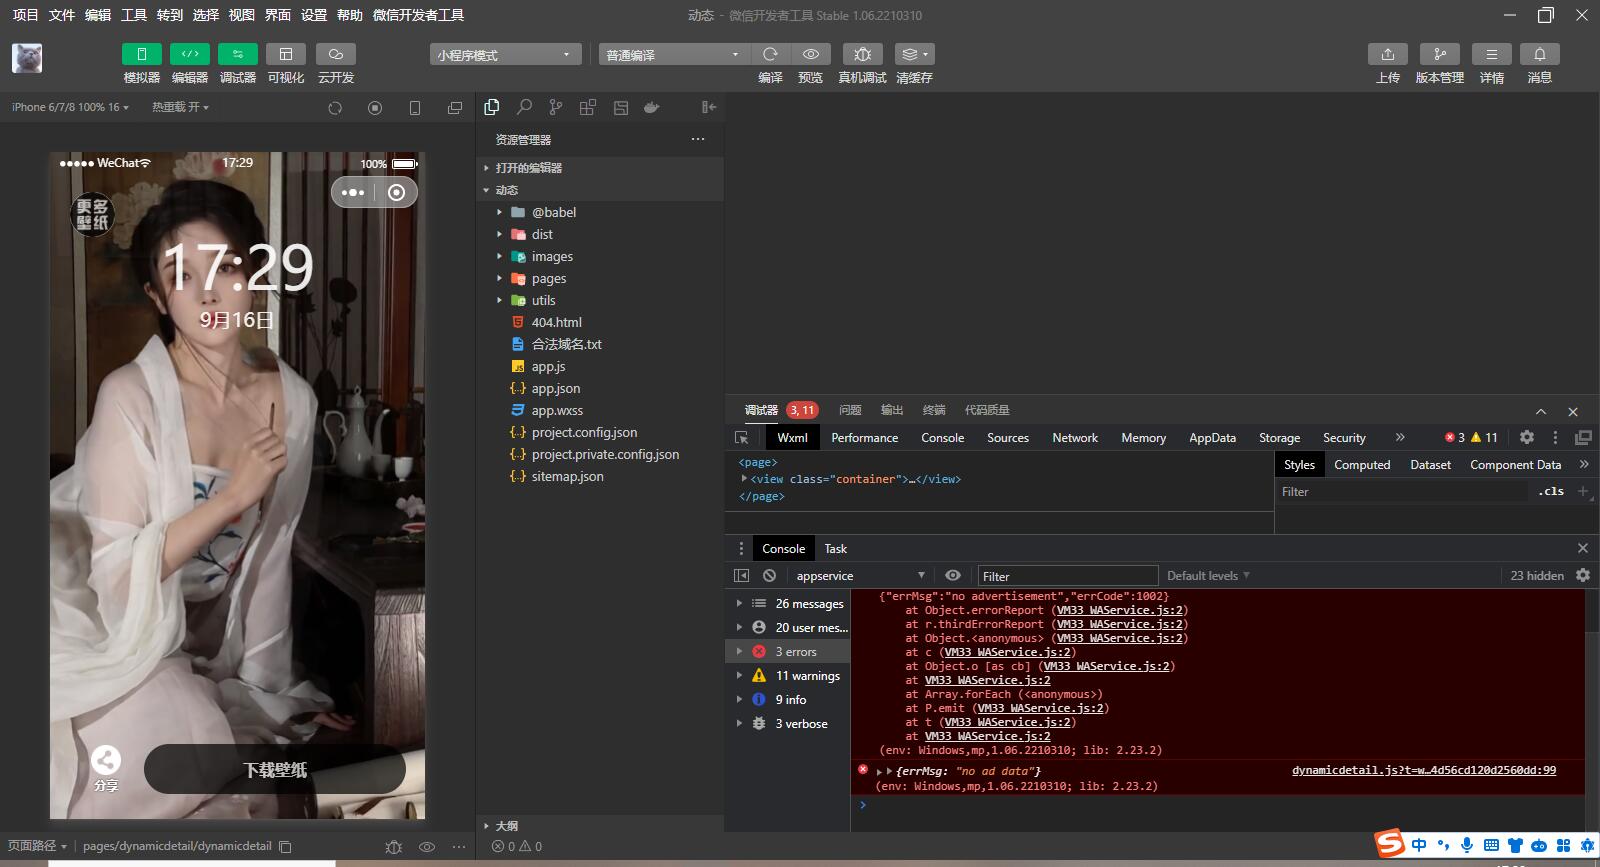Screen dimensions: 1600x867
Task: Open the Default levels dropdown in console
Action: pos(1208,576)
